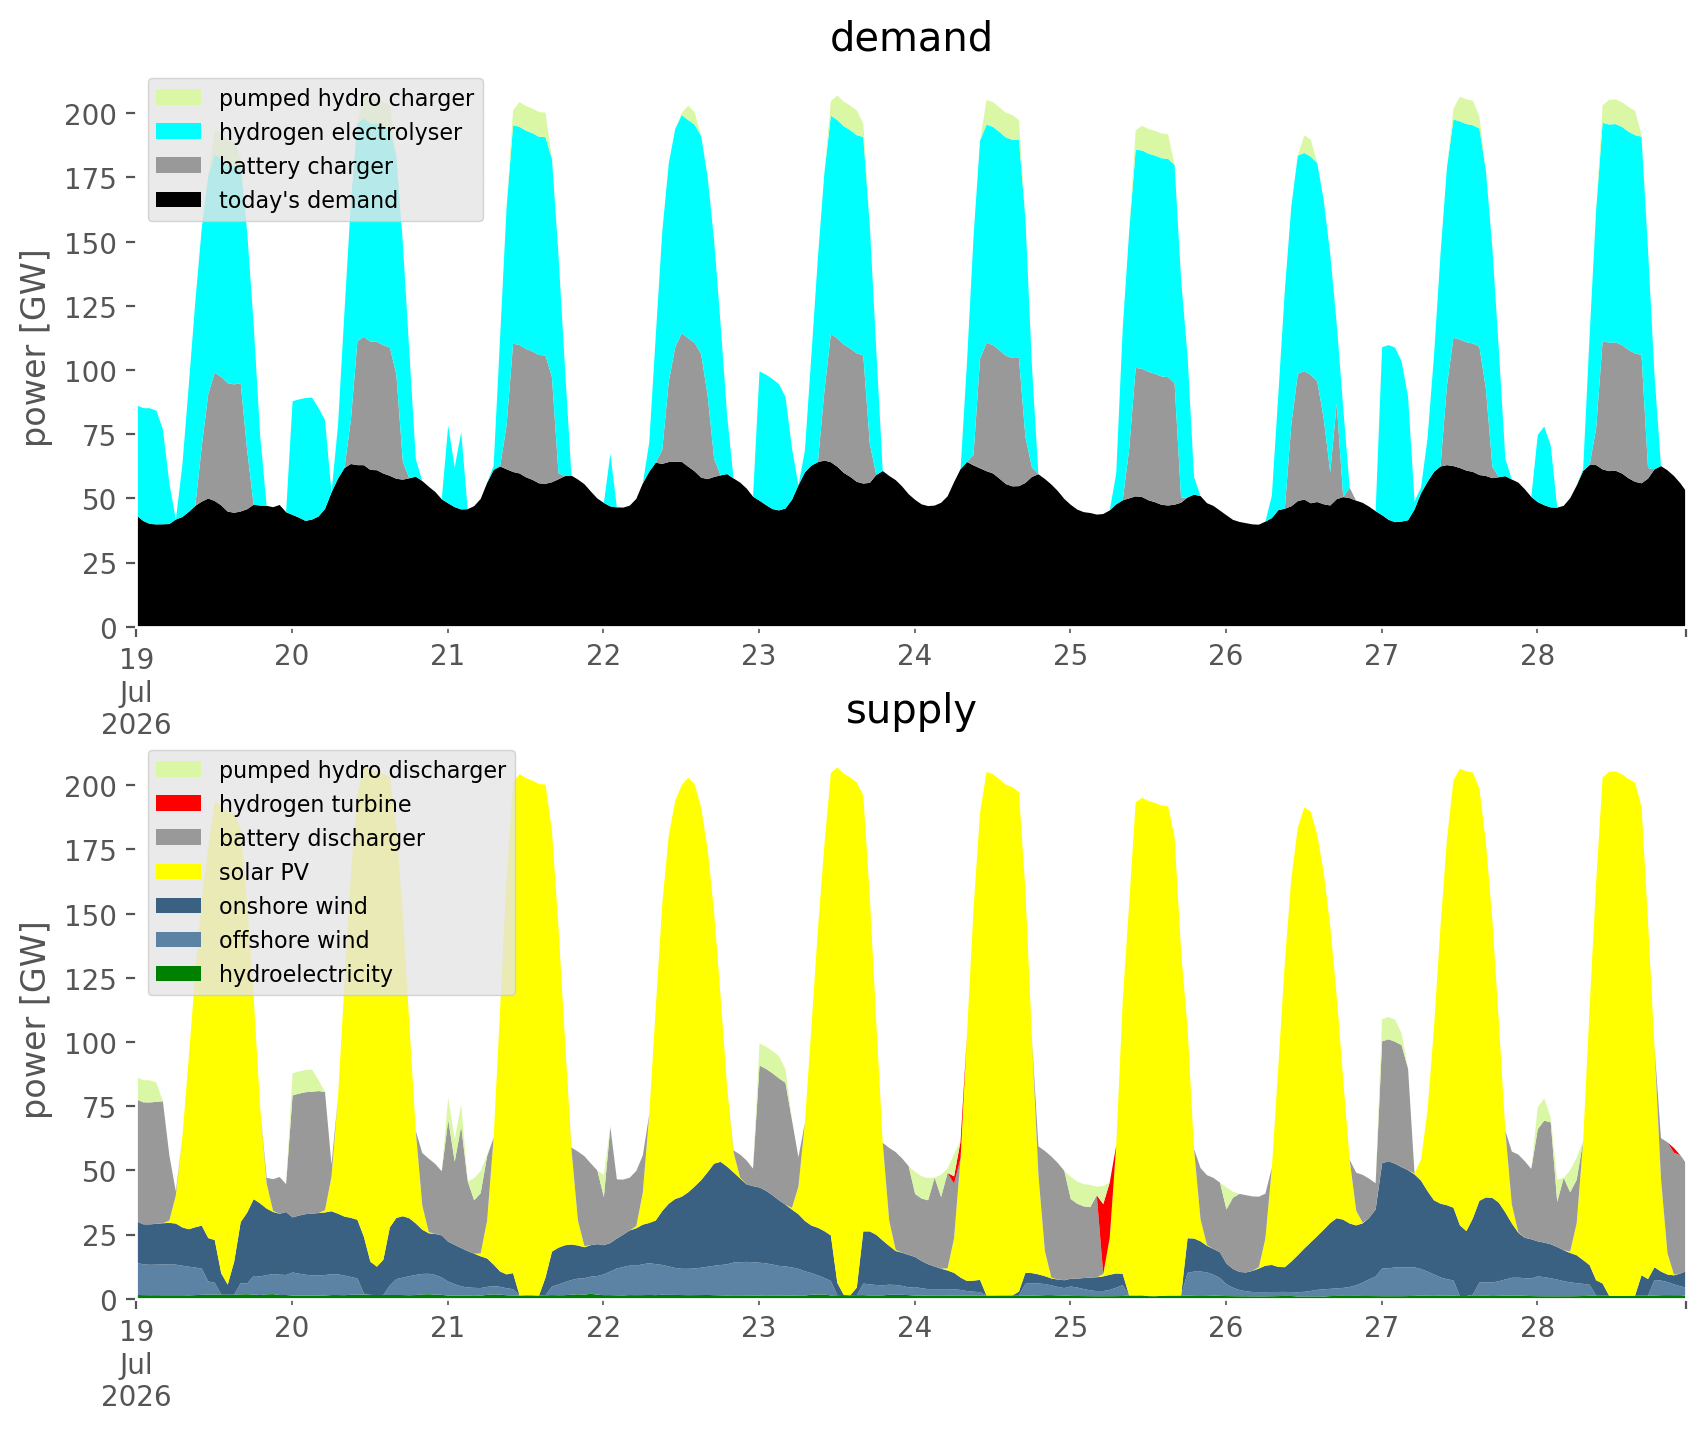Click the "0" y-axis tick in supply chart
The height and width of the screenshot is (1431, 1706).
[x=108, y=1299]
